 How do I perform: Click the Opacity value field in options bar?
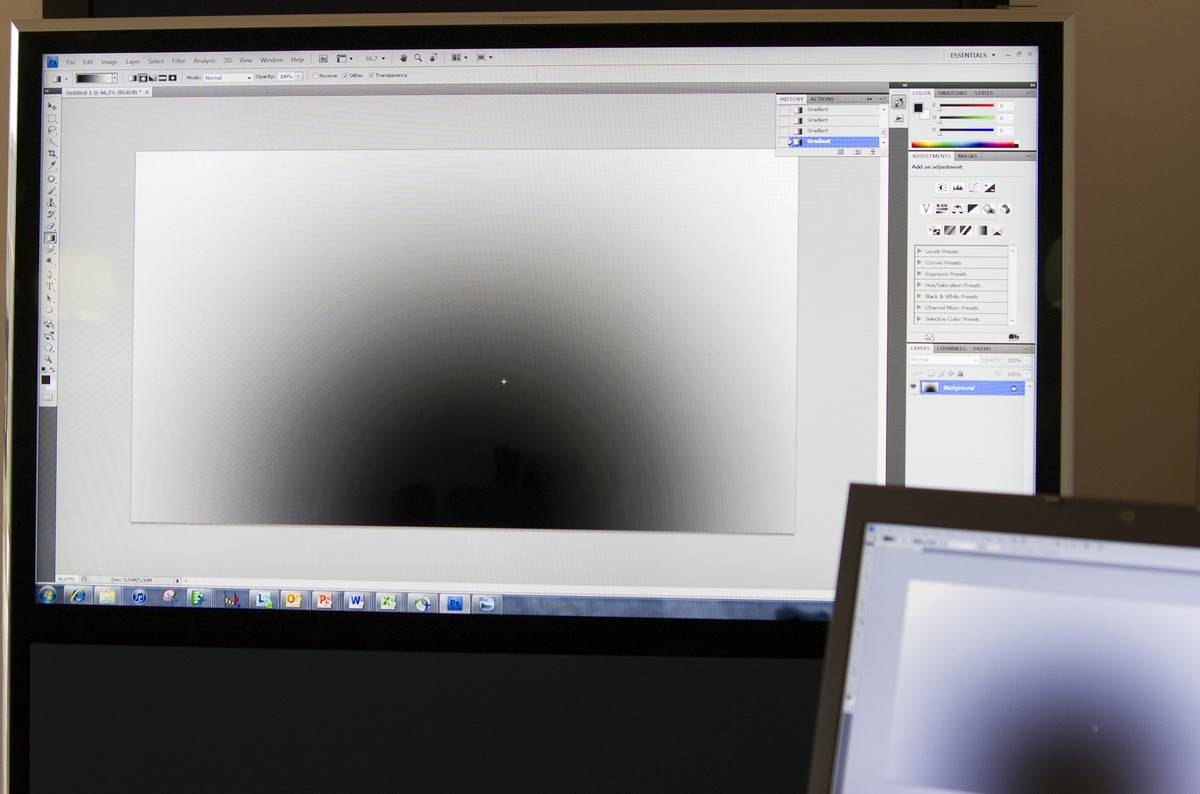(x=286, y=76)
